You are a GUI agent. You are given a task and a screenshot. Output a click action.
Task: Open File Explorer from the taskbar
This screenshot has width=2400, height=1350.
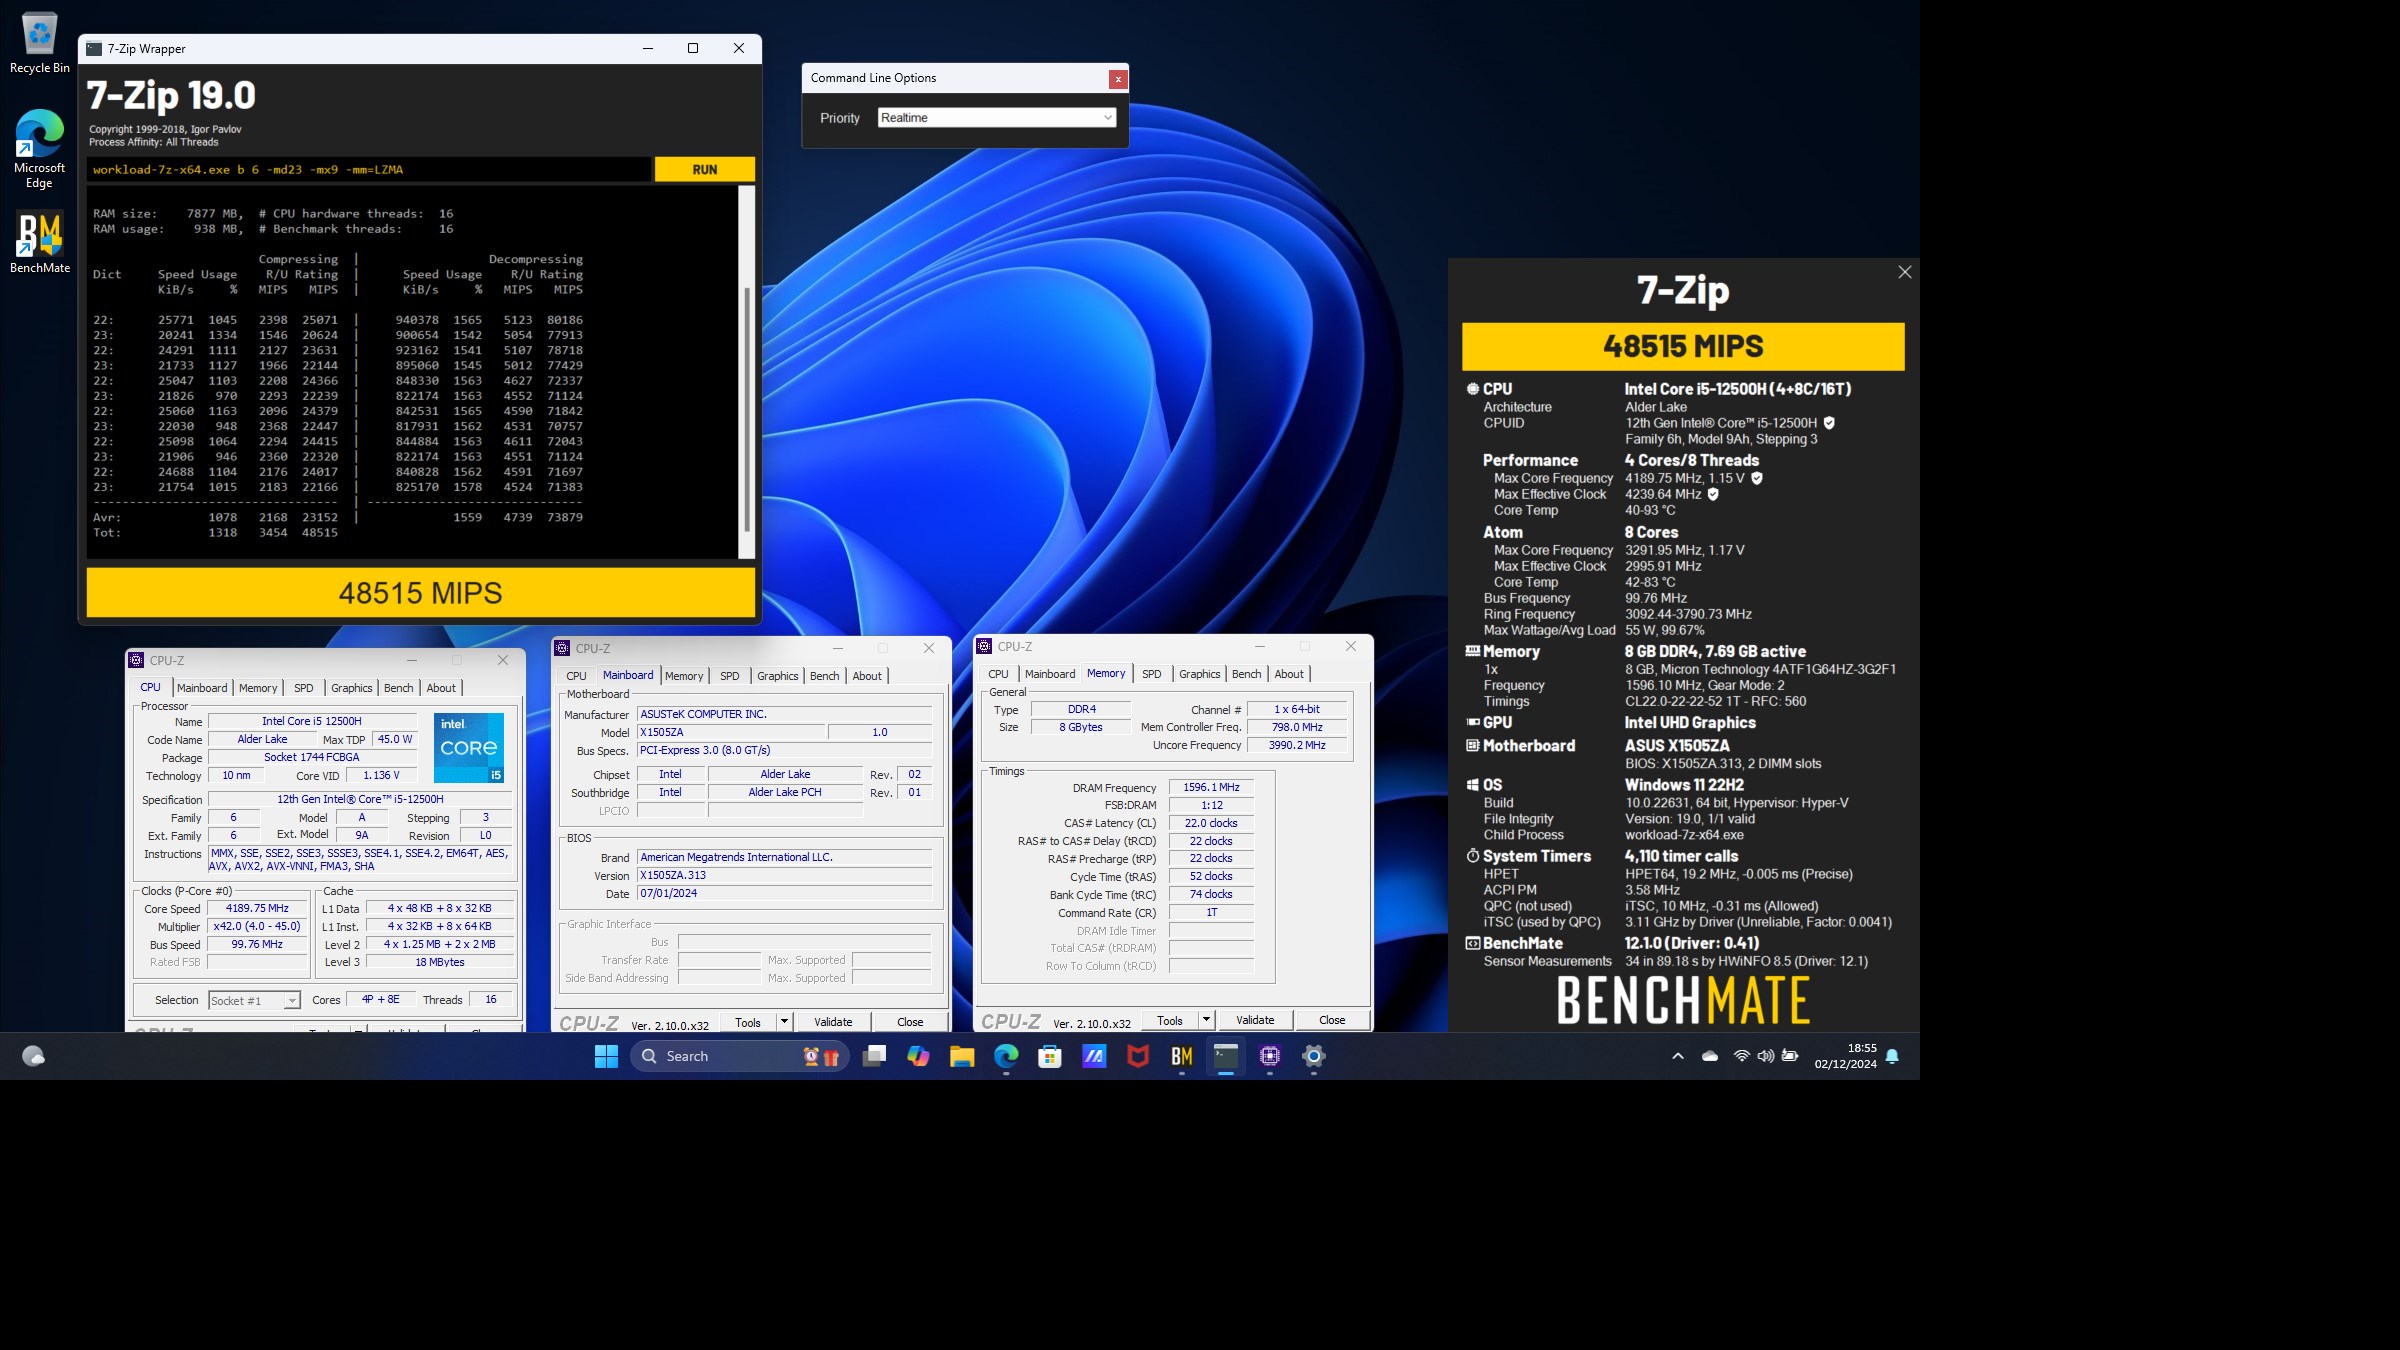(x=962, y=1056)
